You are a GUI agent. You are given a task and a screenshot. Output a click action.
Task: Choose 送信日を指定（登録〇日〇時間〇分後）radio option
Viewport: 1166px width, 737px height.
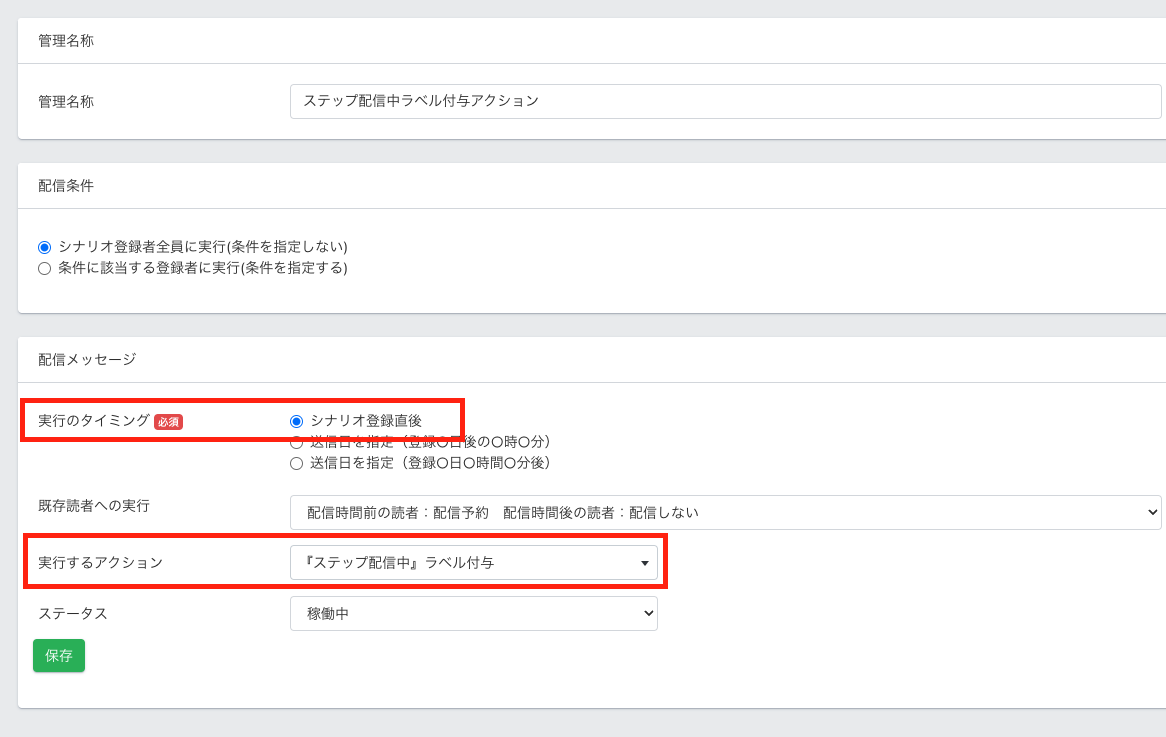coord(296,463)
